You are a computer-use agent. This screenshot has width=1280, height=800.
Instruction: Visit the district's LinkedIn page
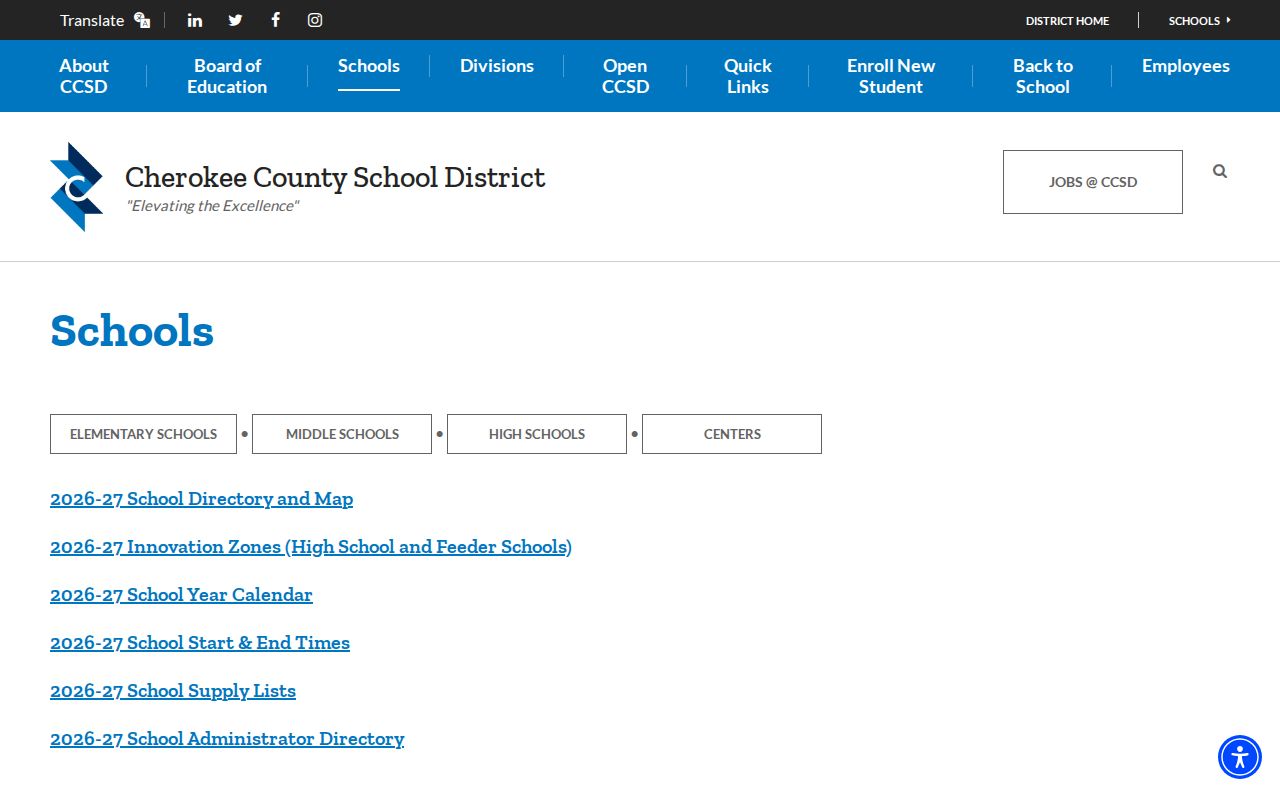195,20
